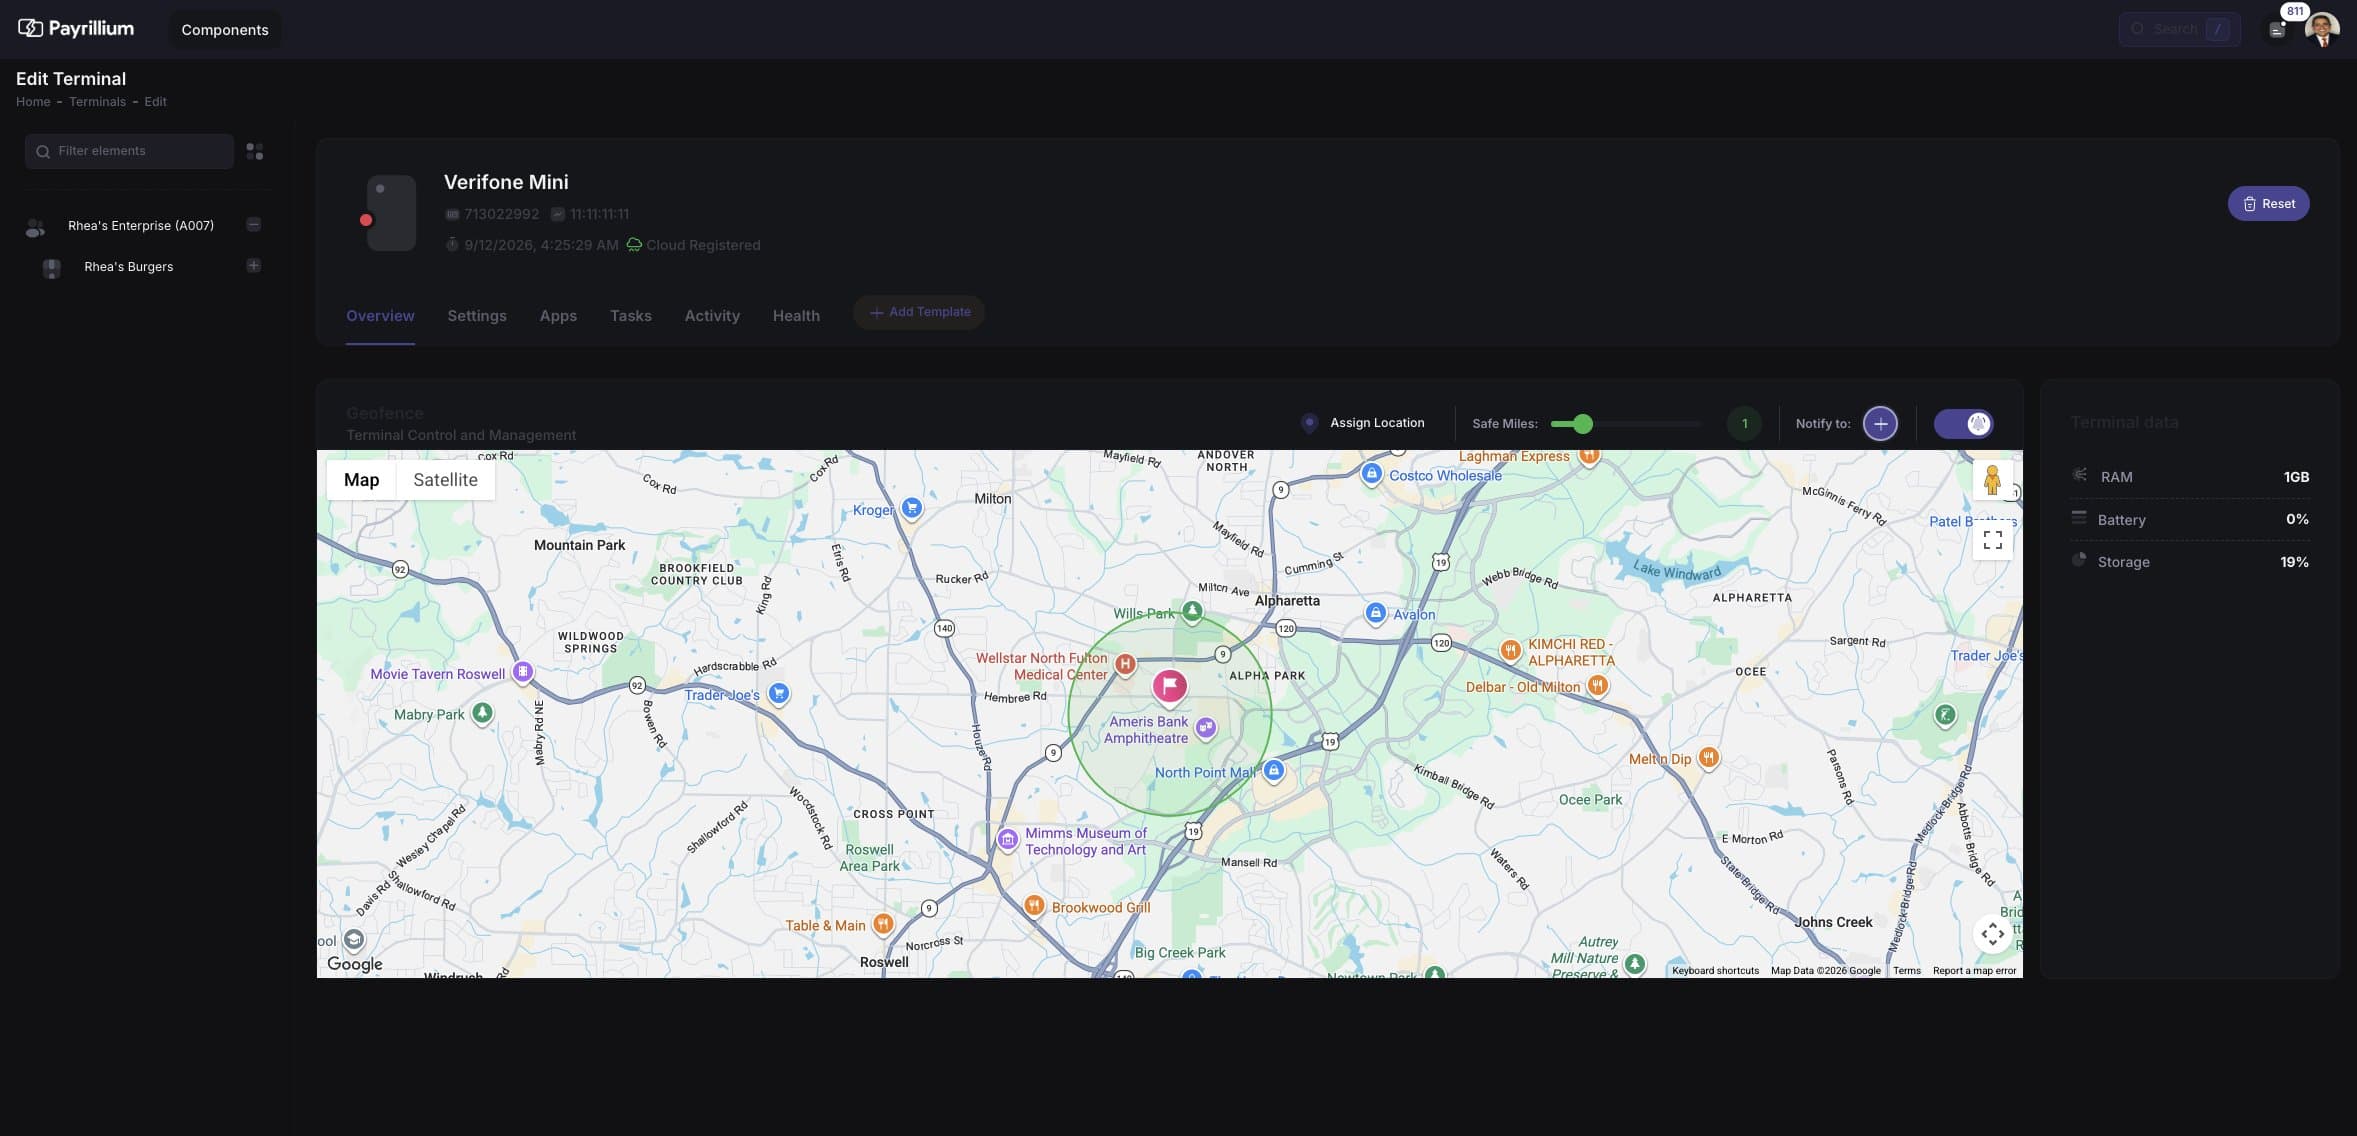Click Movie Tavern Roswell marker
The image size is (2357, 1136).
[522, 673]
